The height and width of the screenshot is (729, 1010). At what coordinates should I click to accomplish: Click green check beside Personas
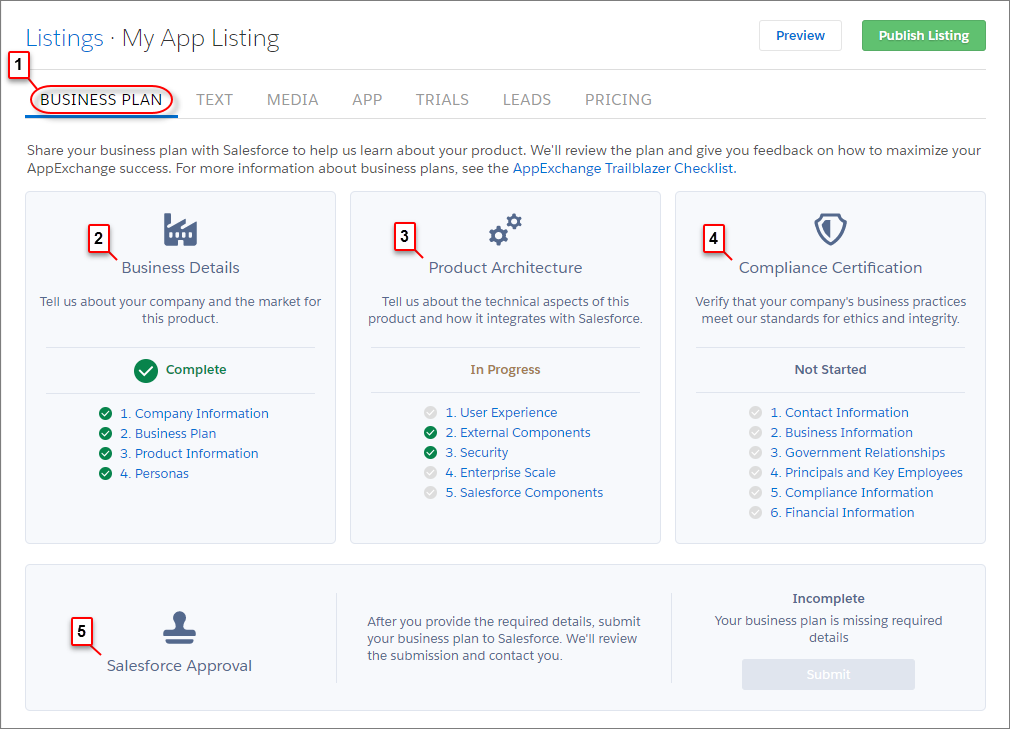coord(106,473)
